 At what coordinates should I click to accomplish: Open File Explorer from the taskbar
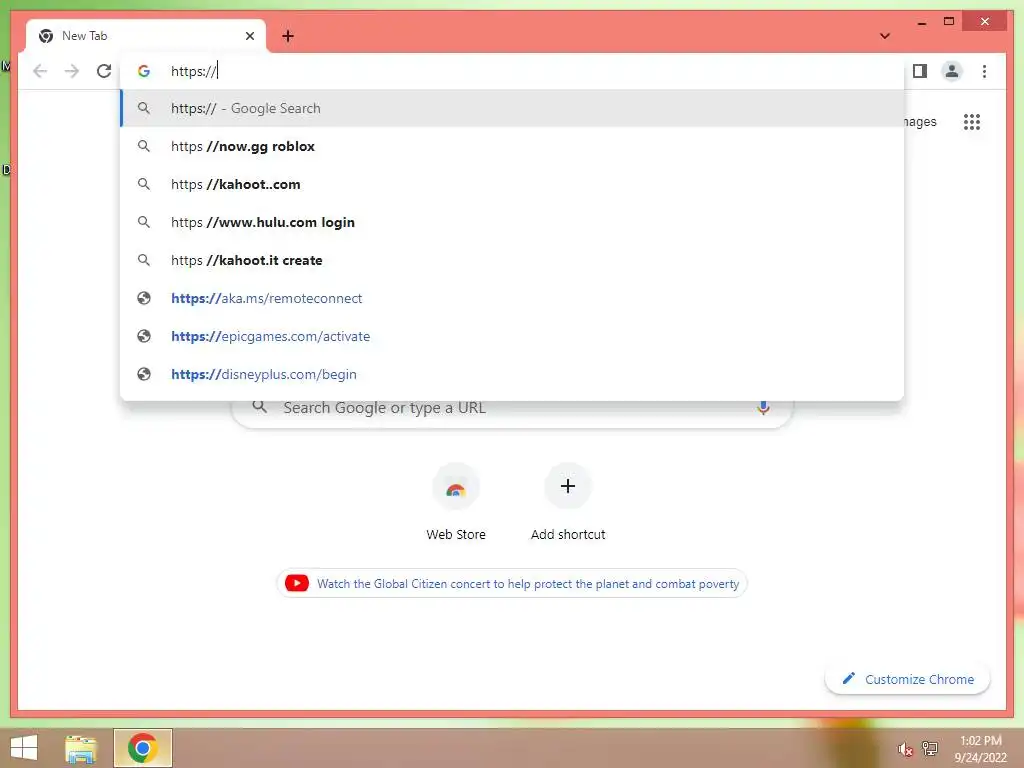tap(80, 748)
